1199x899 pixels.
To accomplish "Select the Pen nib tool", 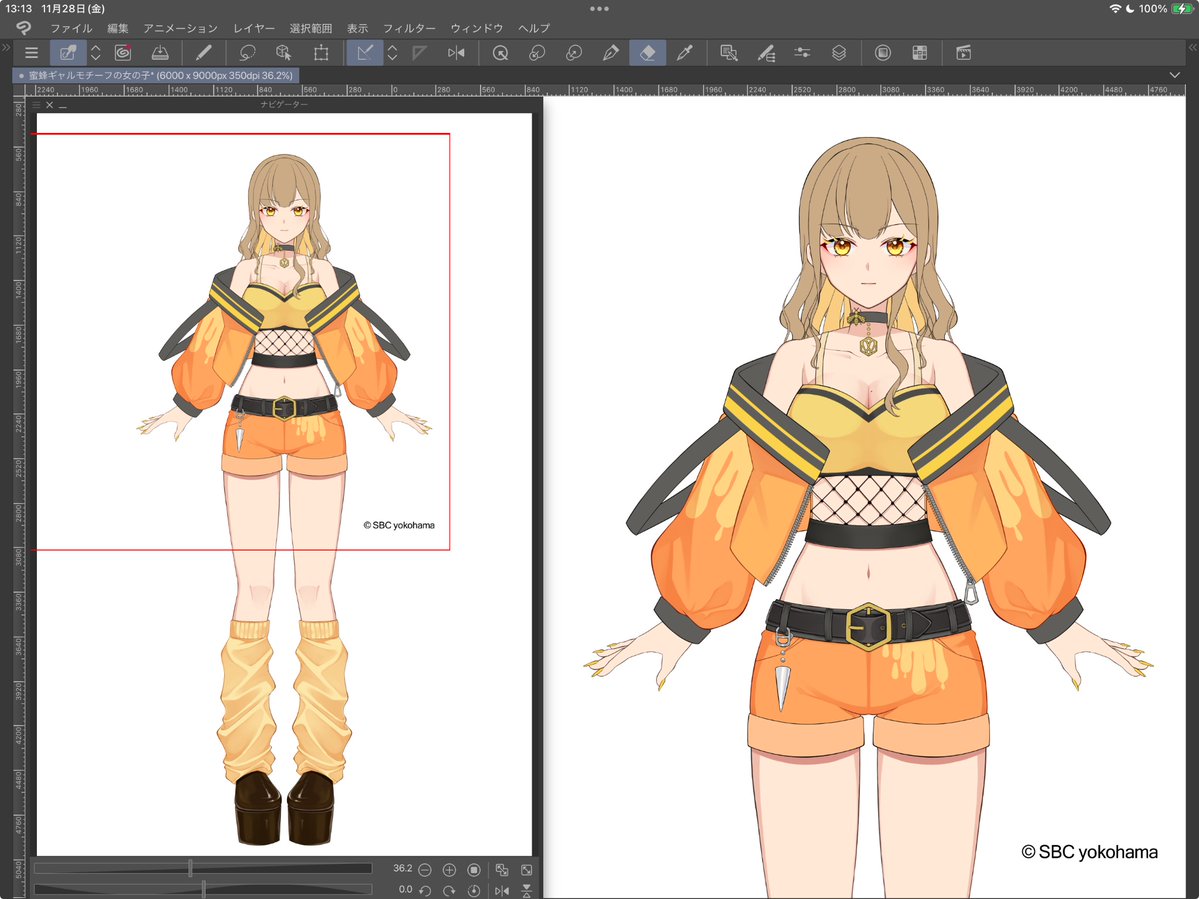I will click(x=610, y=53).
